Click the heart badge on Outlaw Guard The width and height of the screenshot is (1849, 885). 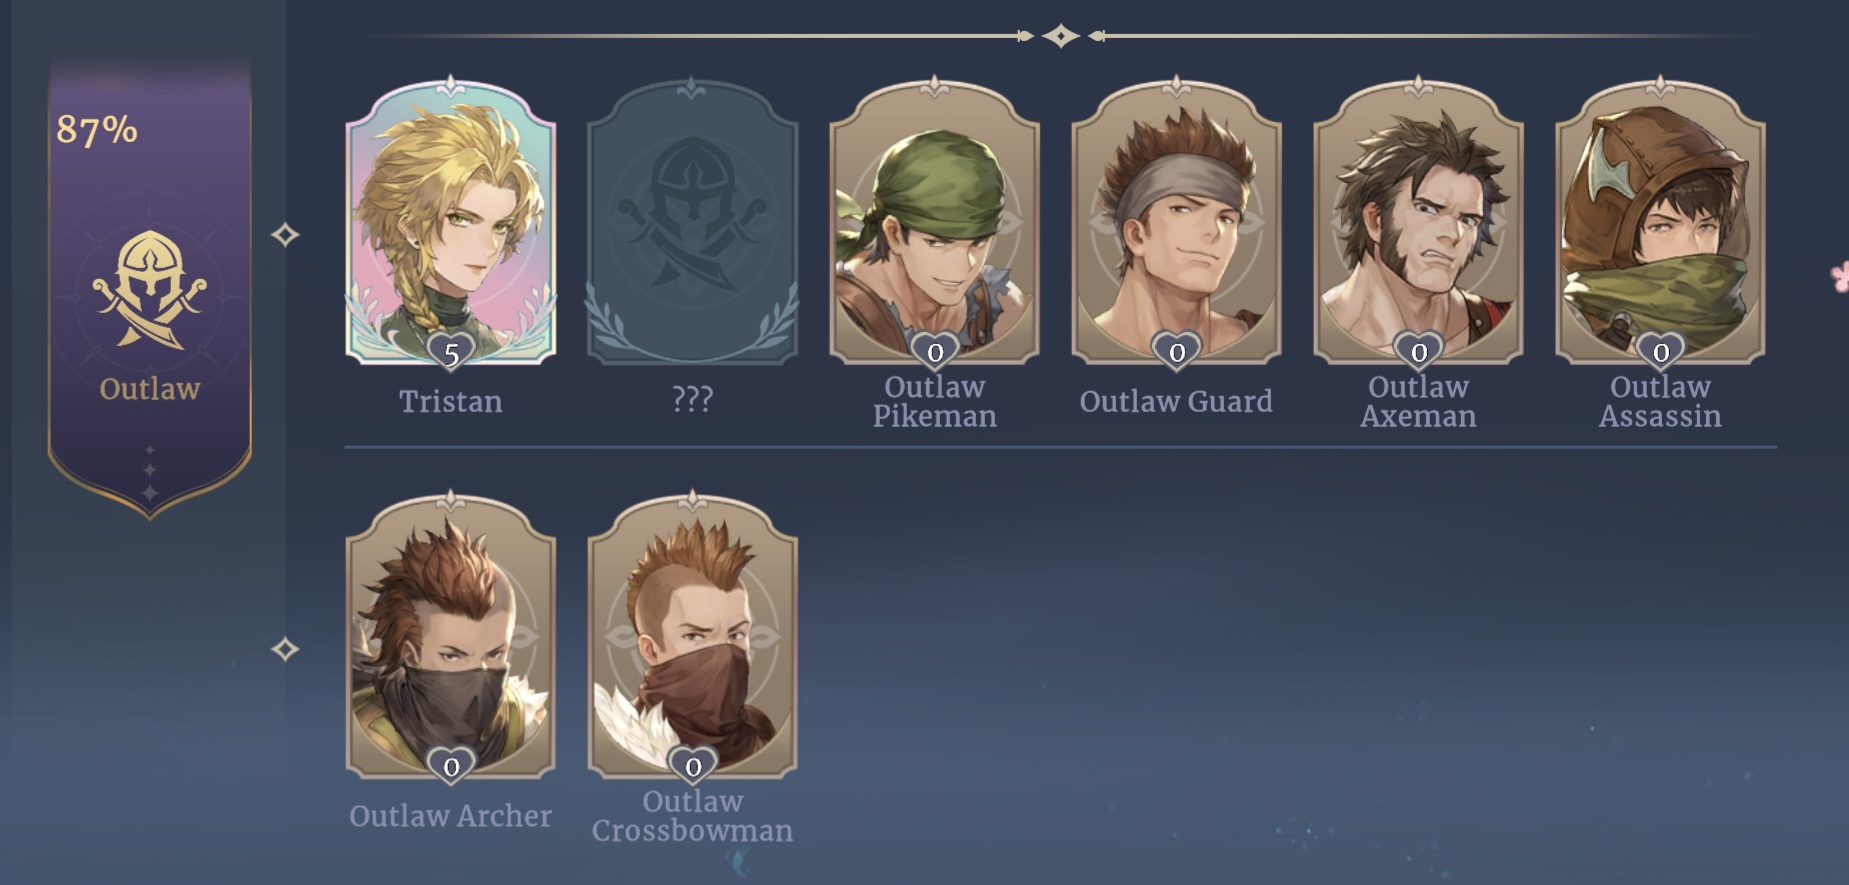point(1177,352)
